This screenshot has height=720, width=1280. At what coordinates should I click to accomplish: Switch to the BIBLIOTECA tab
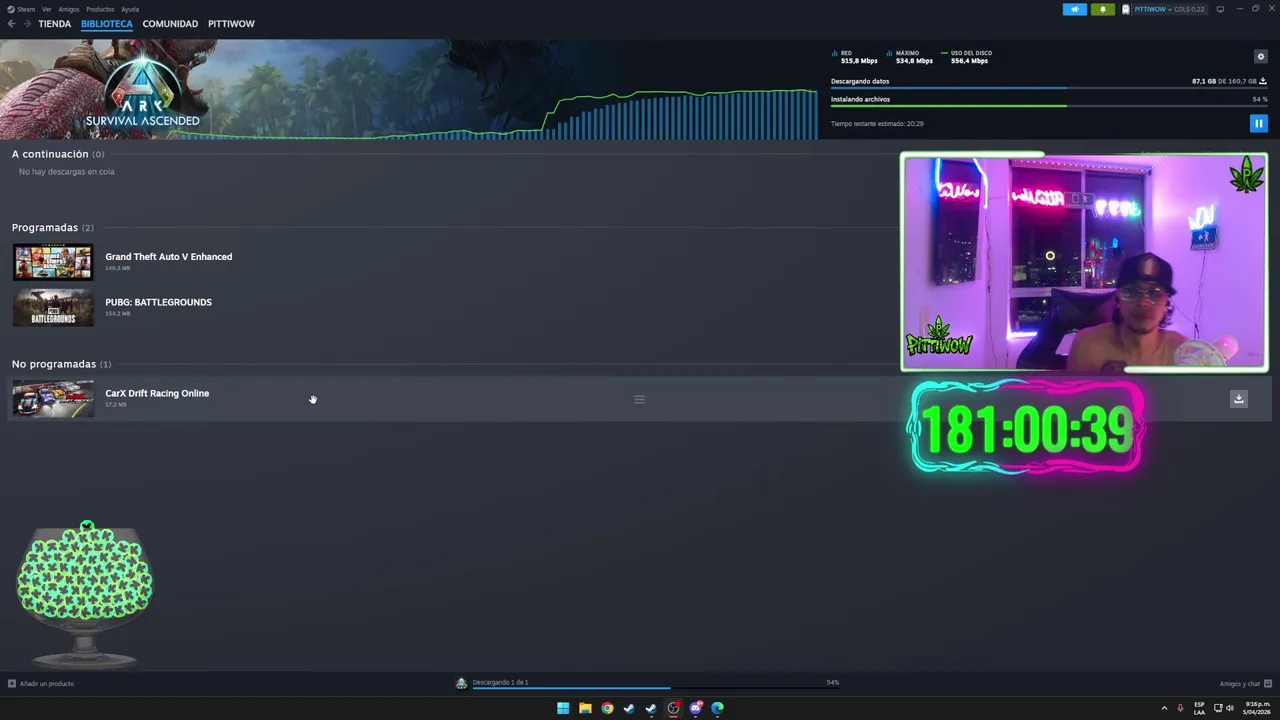tap(107, 23)
